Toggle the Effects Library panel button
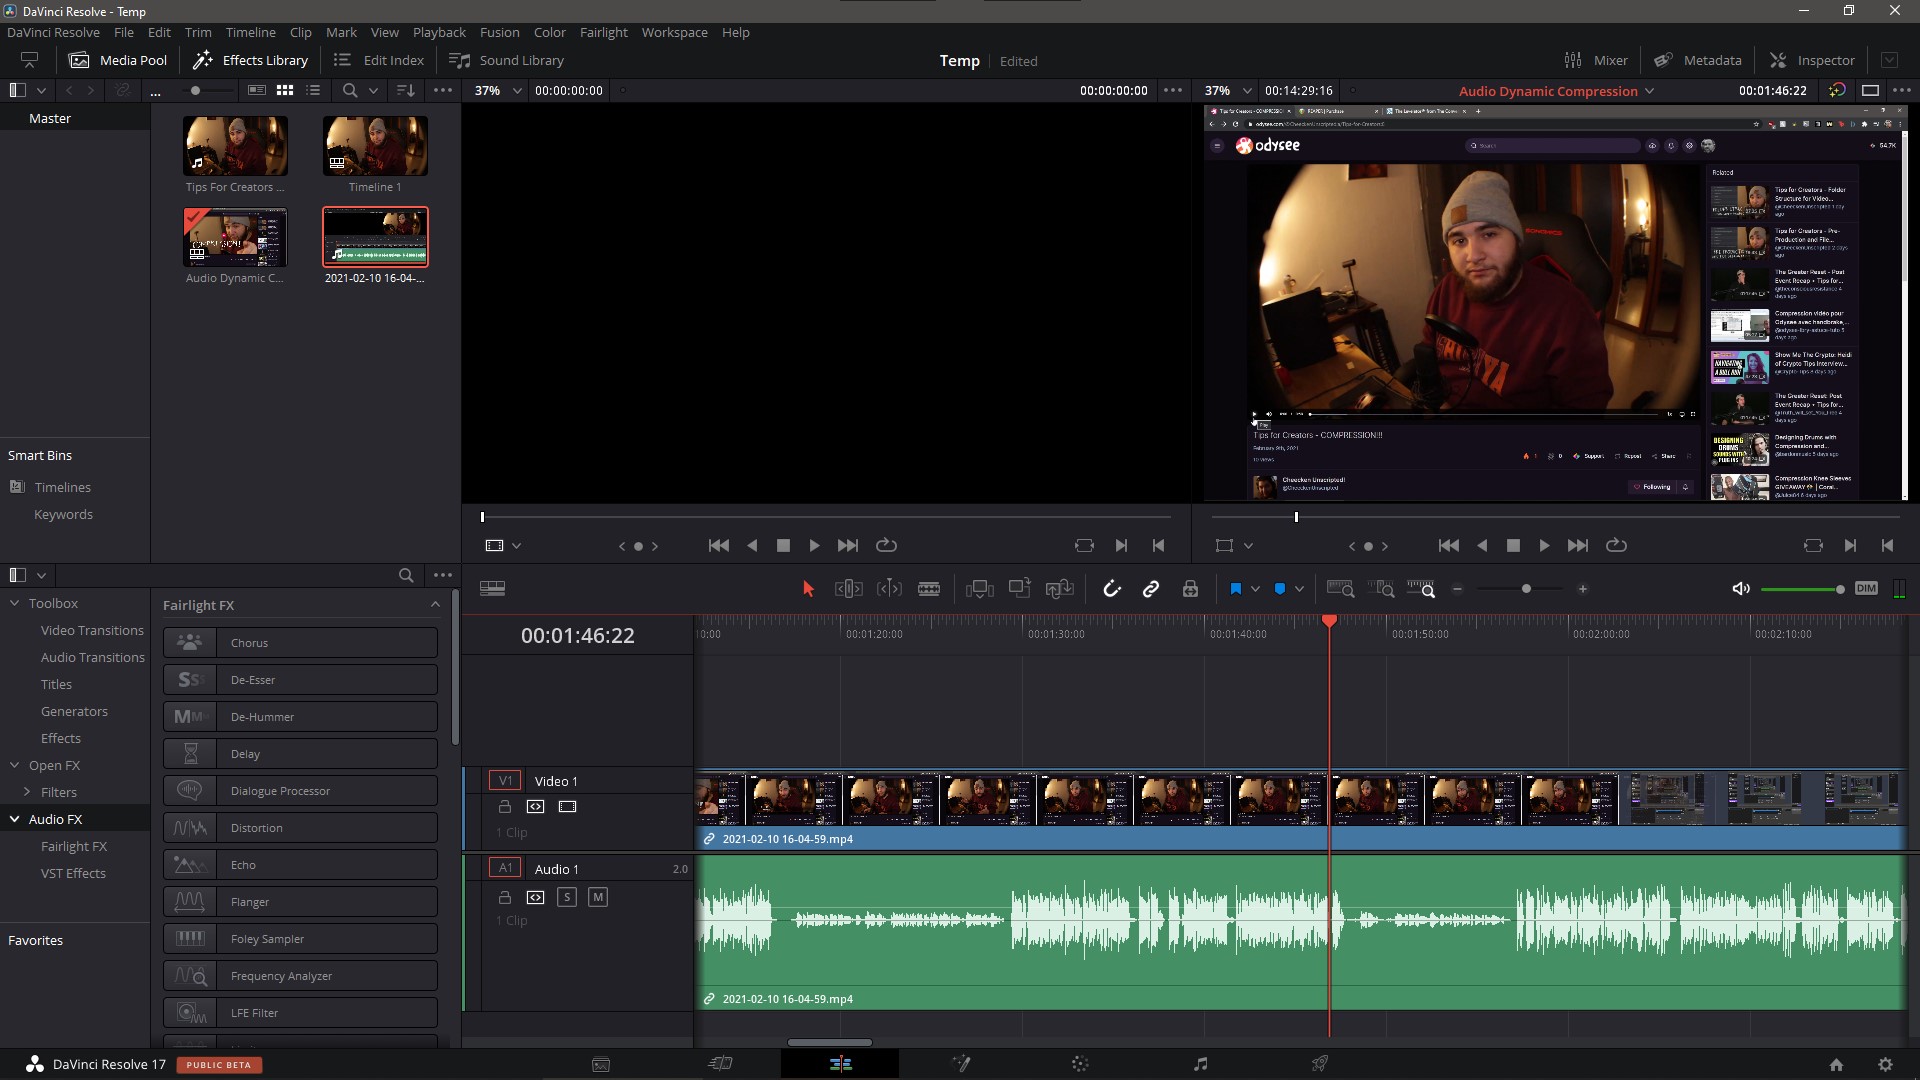 click(x=250, y=60)
